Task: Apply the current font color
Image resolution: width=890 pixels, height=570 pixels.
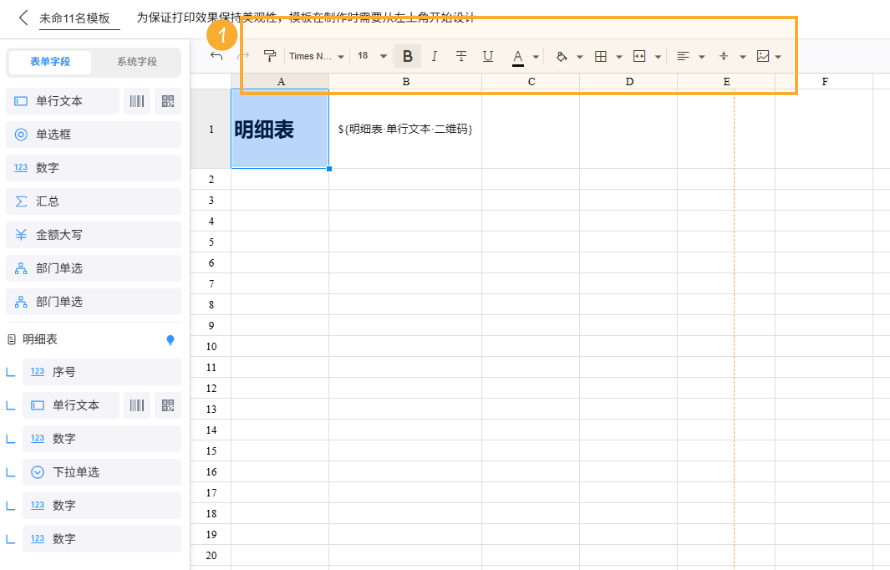Action: point(518,57)
